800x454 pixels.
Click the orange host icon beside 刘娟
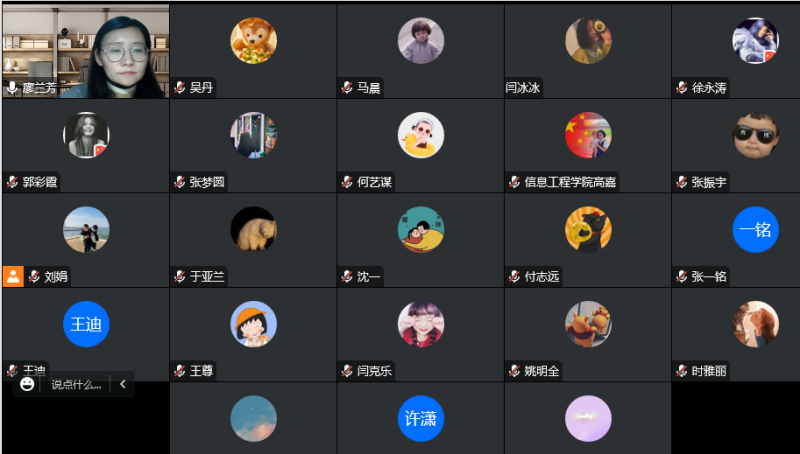pos(13,276)
